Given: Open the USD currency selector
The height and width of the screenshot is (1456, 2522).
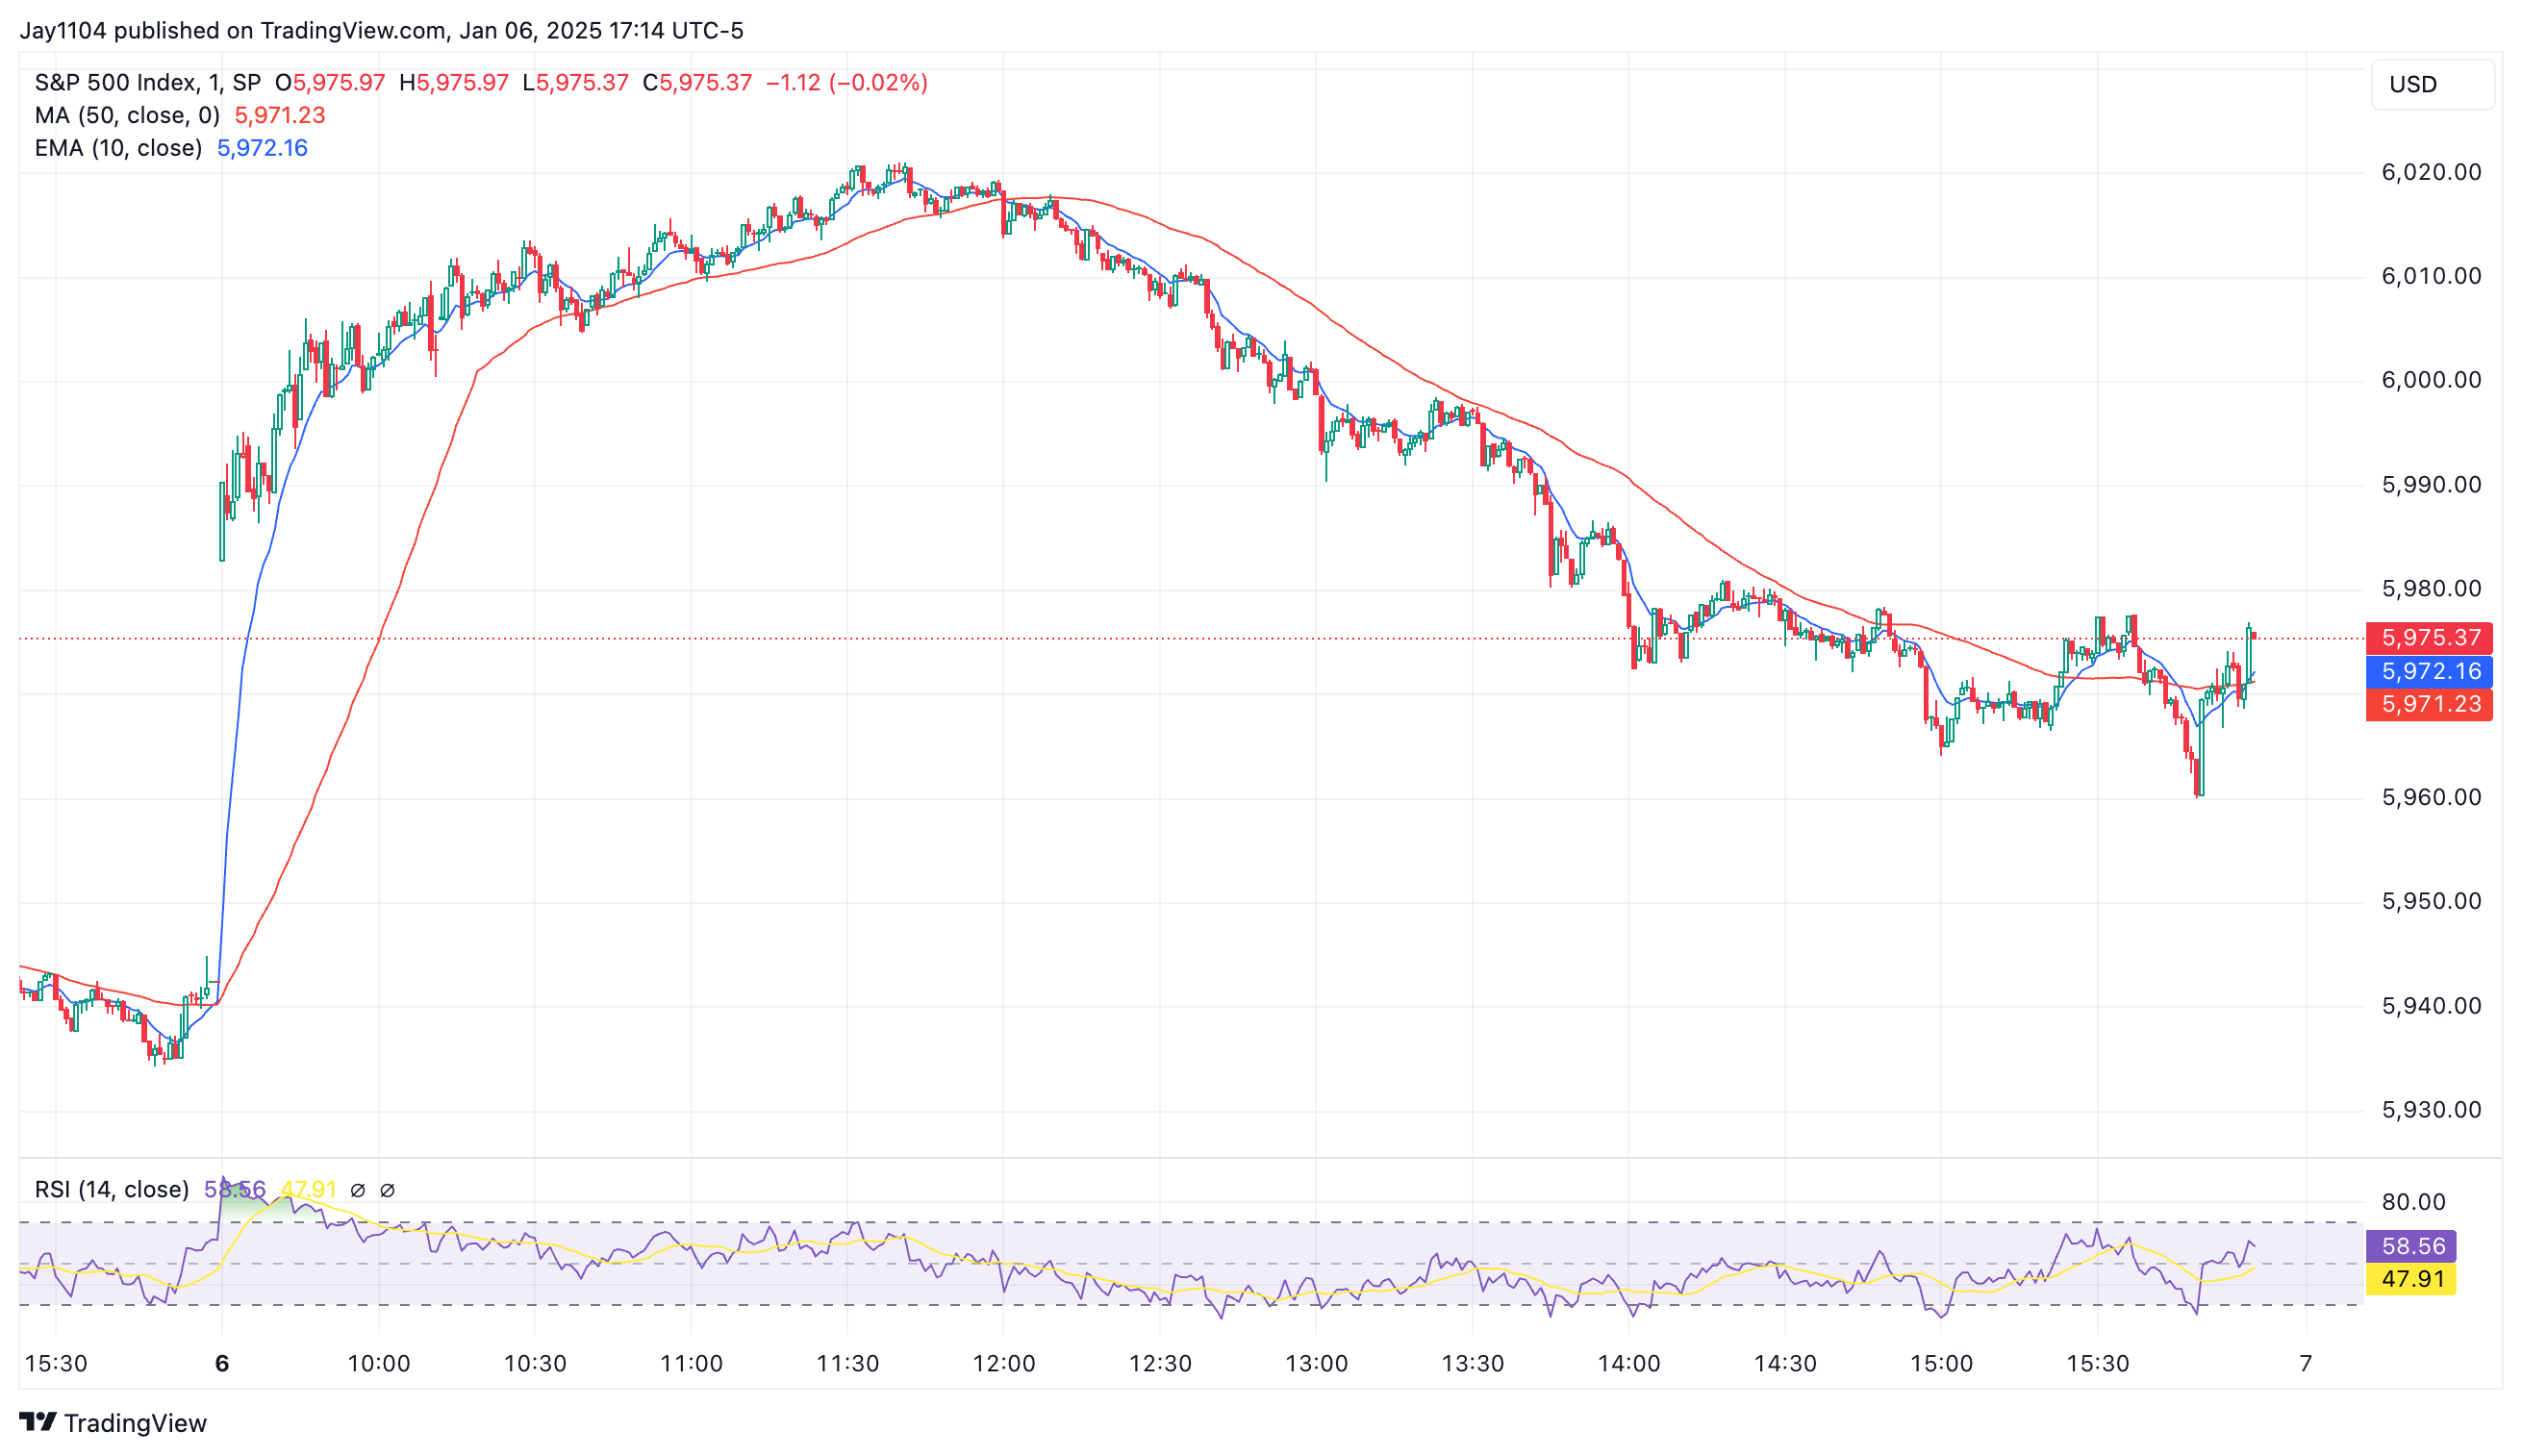Looking at the screenshot, I should [2432, 84].
